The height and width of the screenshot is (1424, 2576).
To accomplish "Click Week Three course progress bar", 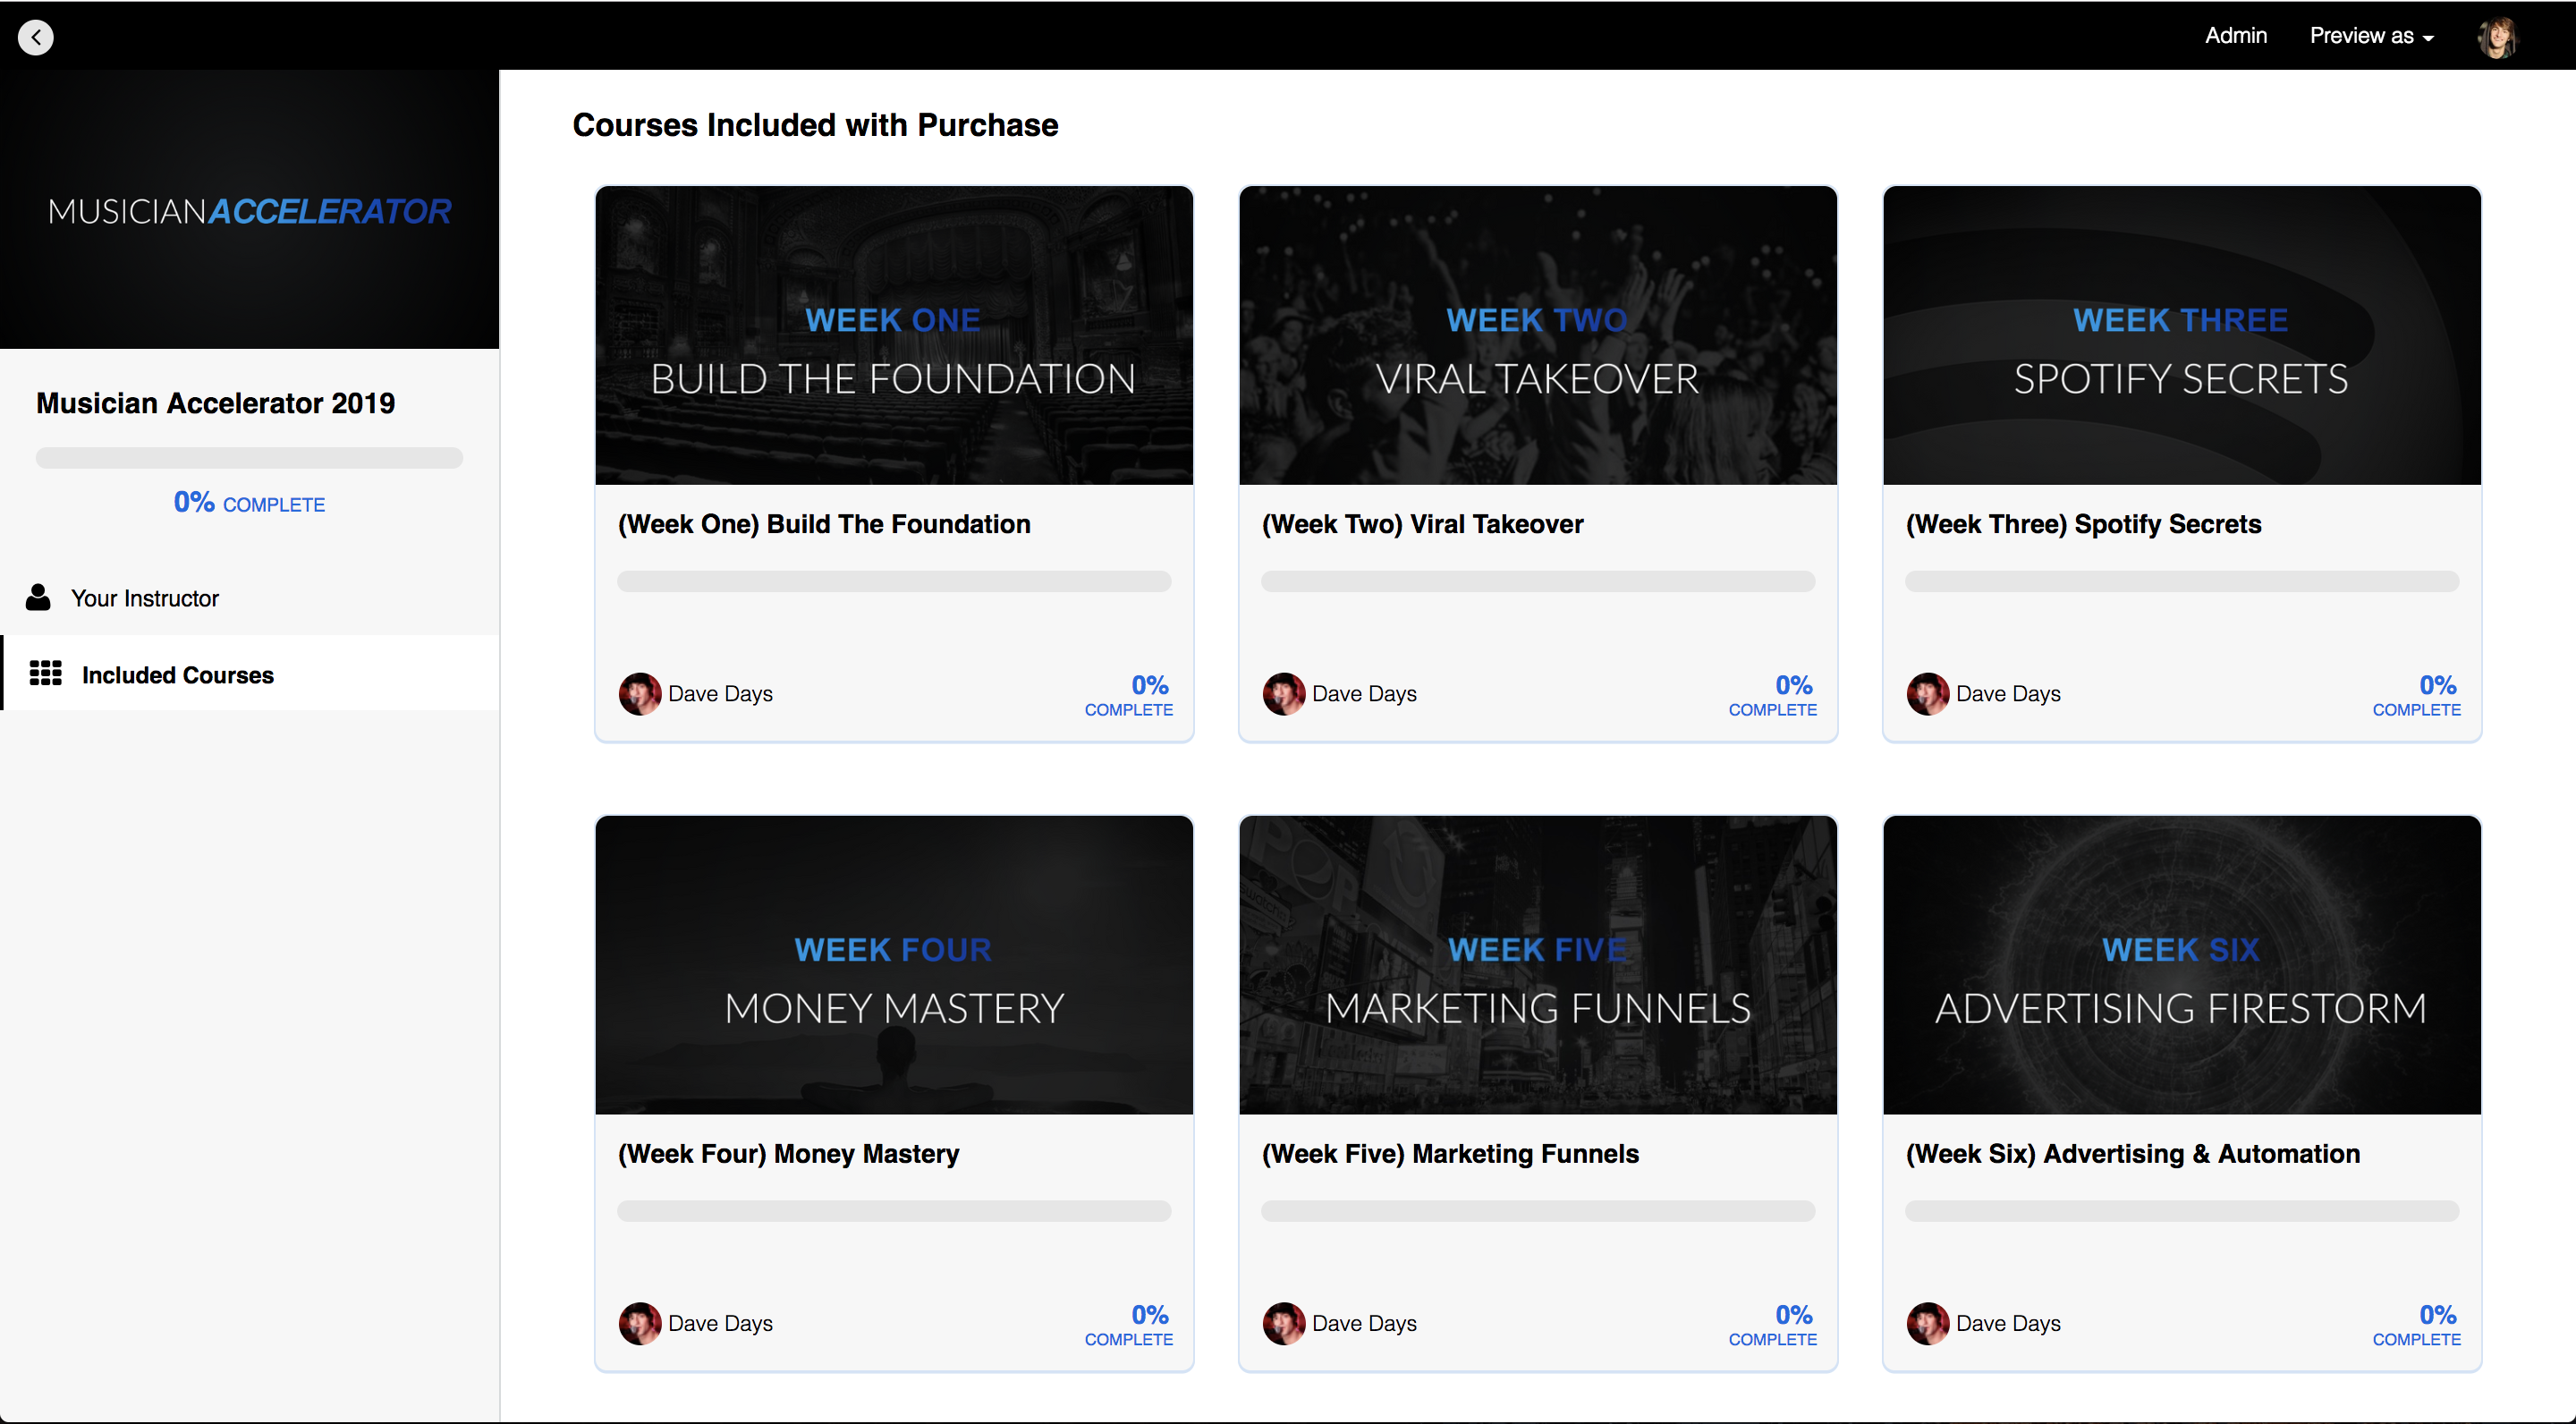I will (2182, 581).
